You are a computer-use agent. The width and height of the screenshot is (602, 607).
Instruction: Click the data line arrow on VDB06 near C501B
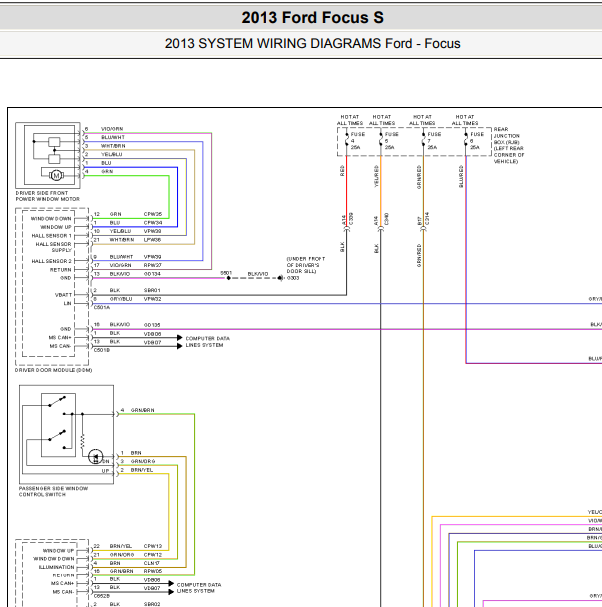pos(179,338)
